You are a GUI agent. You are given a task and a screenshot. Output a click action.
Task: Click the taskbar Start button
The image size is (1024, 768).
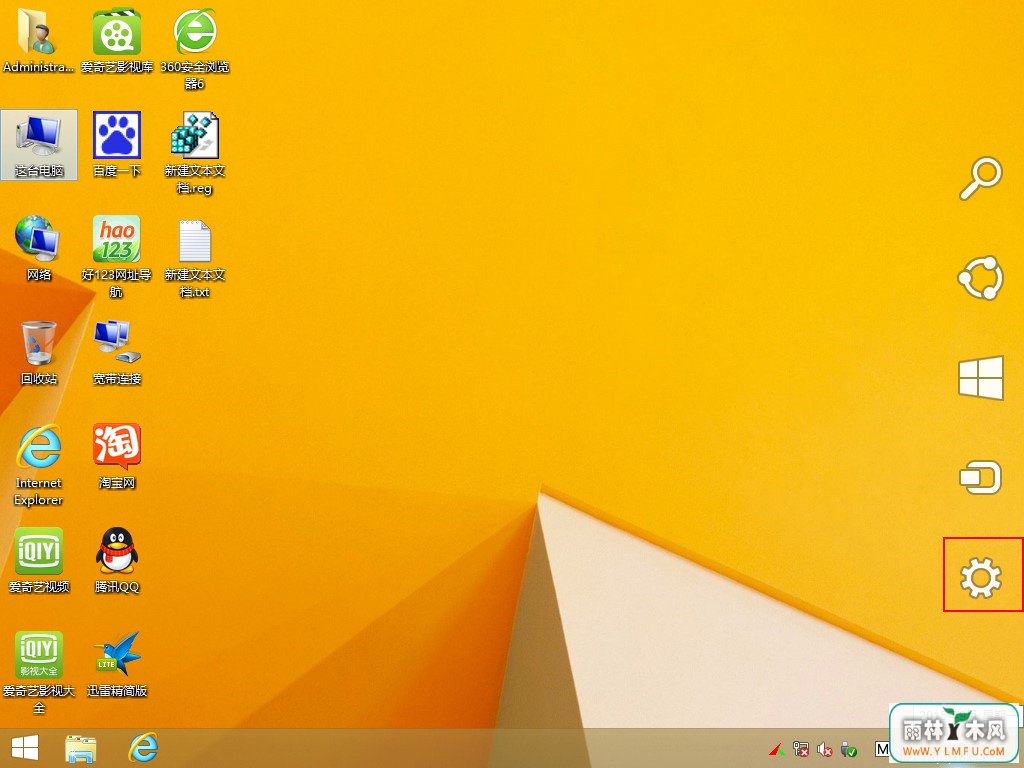[x=25, y=748]
